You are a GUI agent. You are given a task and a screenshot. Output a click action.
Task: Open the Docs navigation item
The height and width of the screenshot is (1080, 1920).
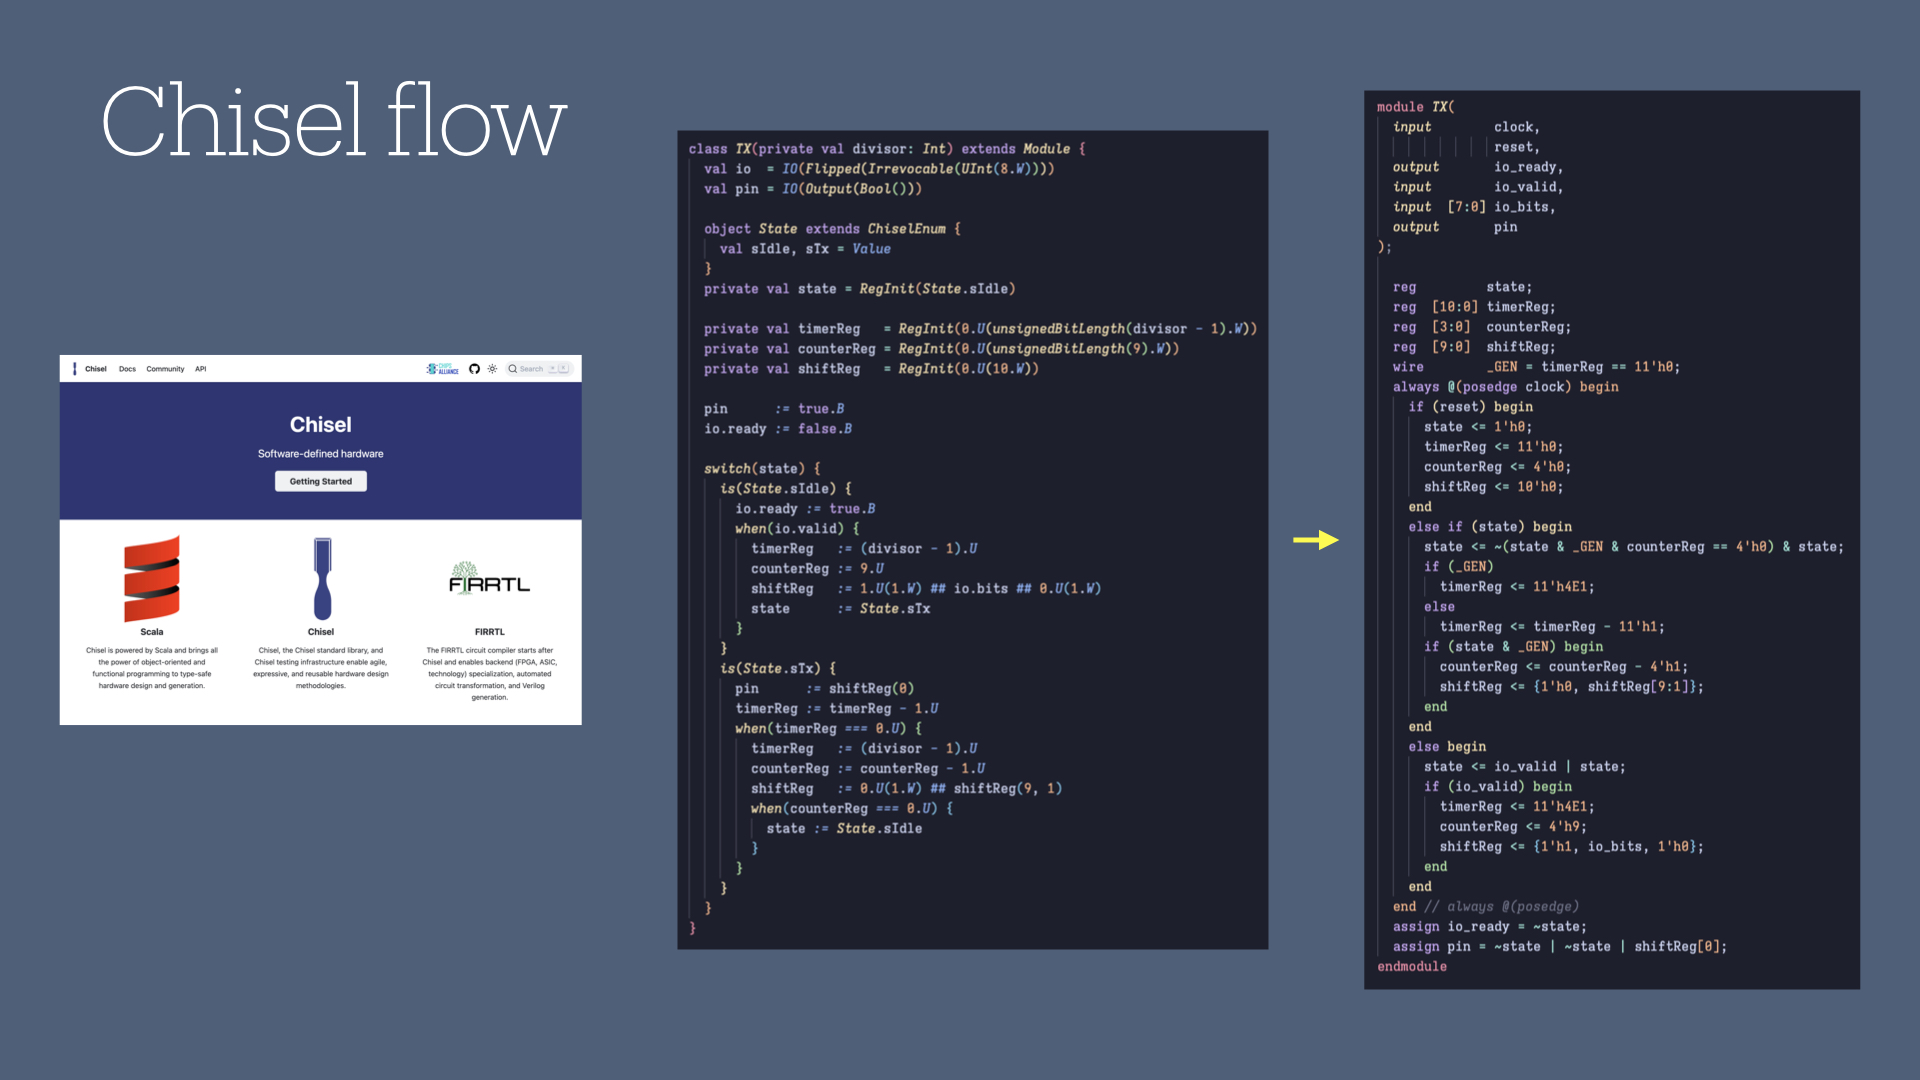tap(127, 368)
